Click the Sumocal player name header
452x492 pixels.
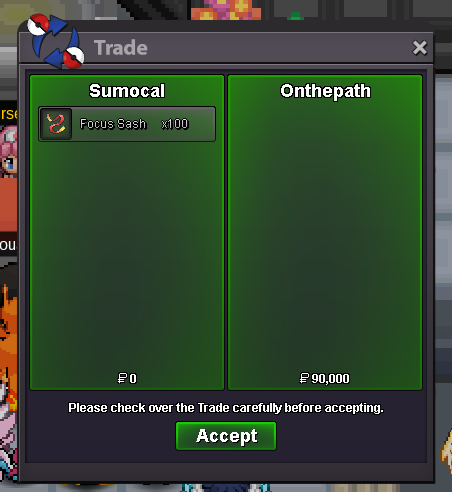tap(127, 91)
